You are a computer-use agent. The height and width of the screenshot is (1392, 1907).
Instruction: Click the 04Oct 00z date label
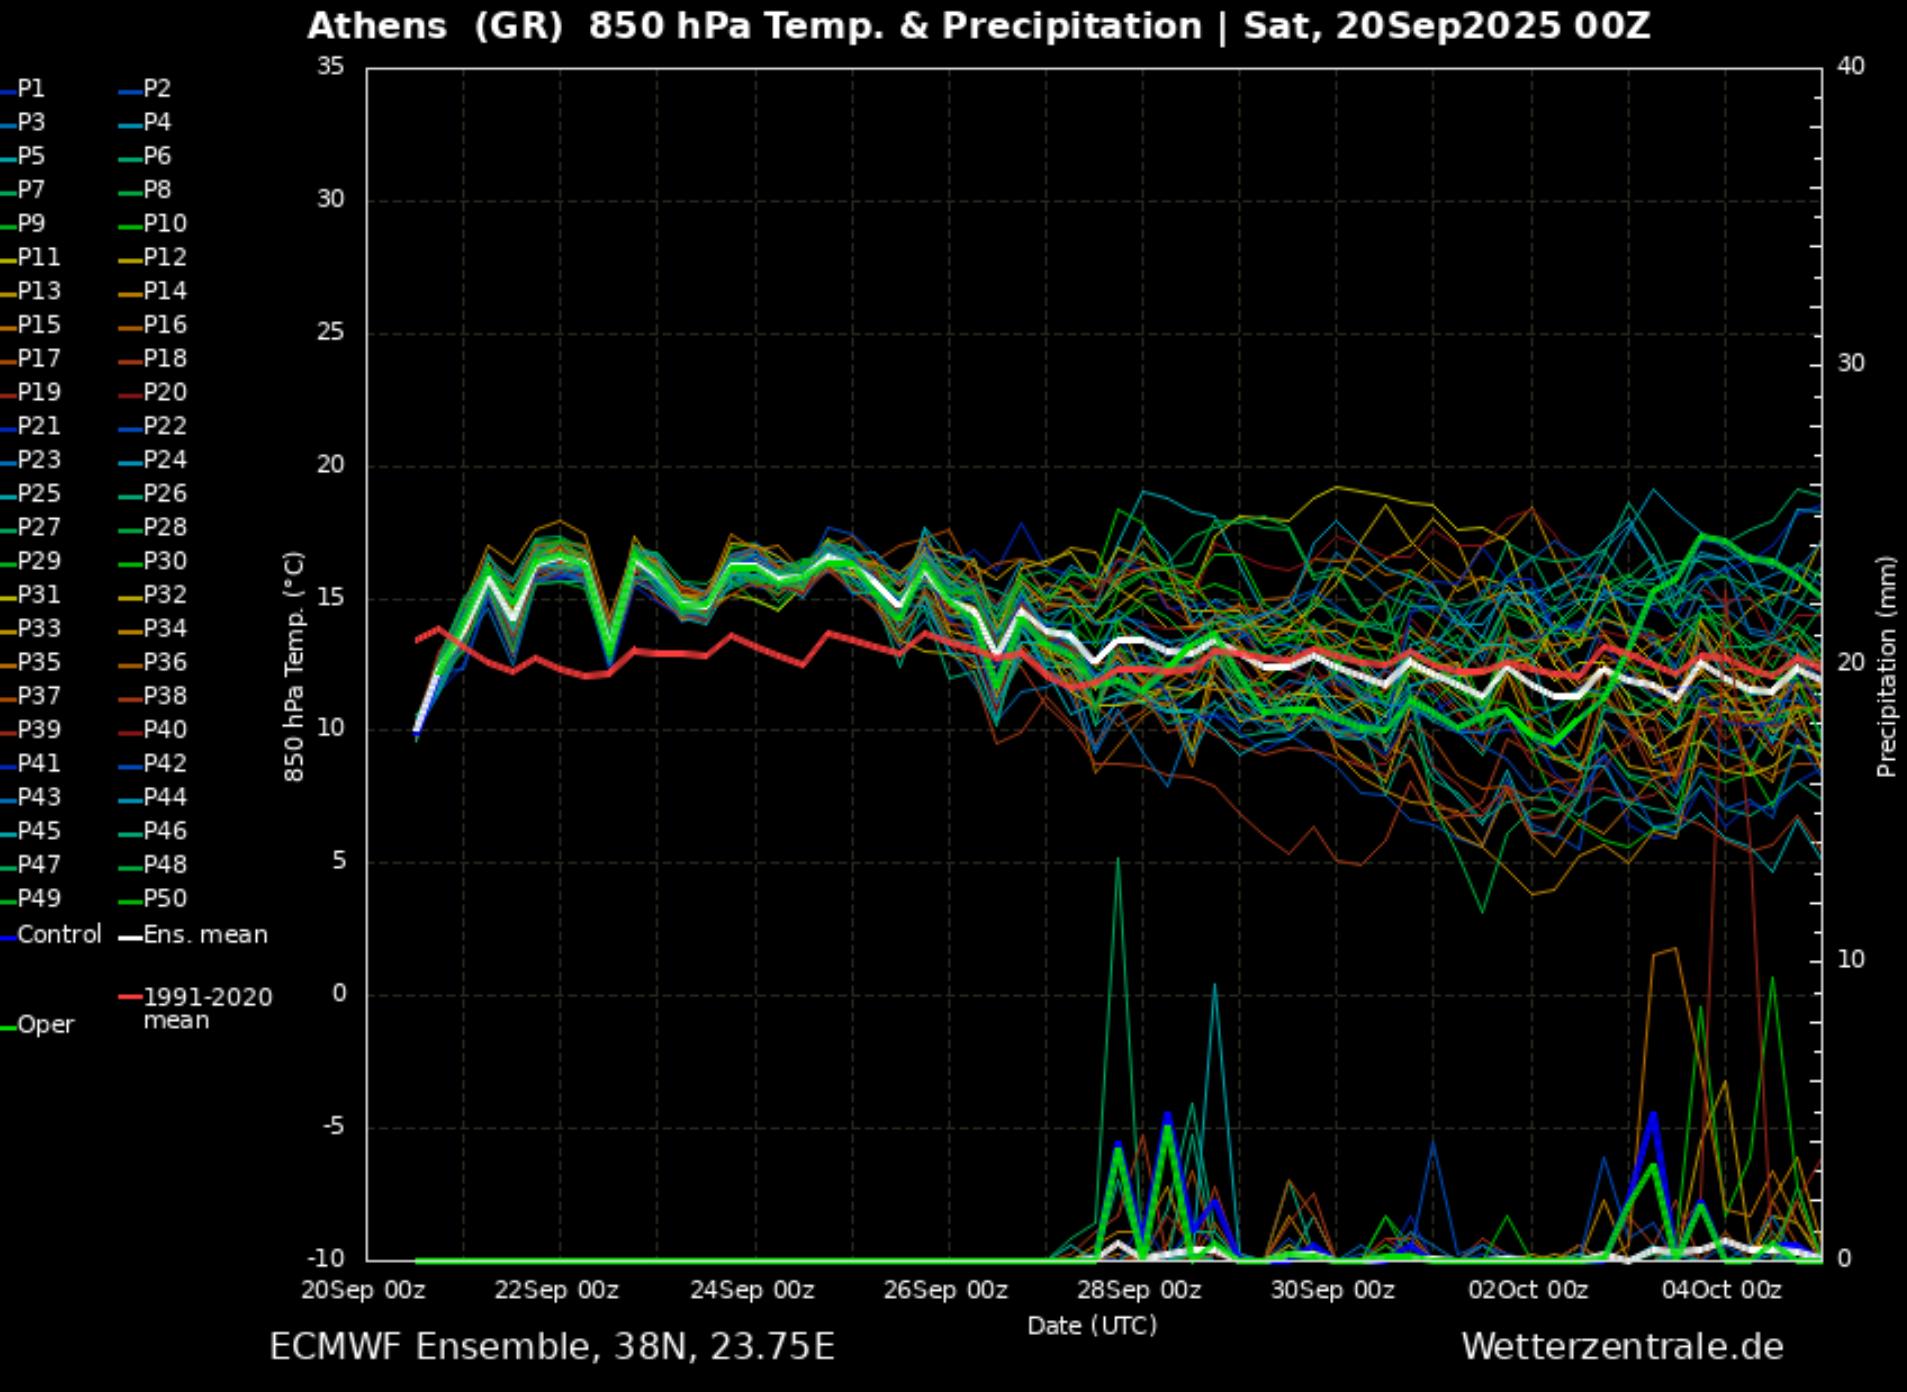tap(1721, 1290)
